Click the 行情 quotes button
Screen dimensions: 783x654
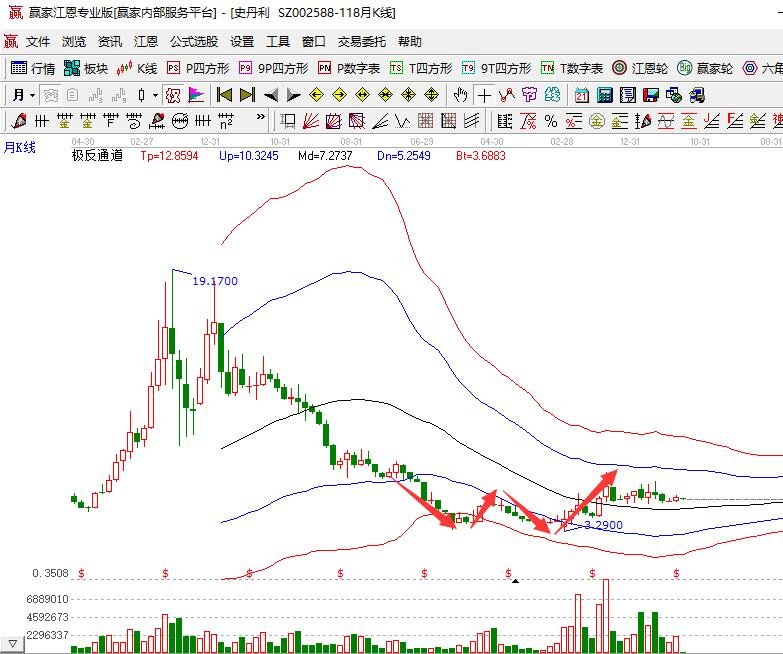click(x=32, y=68)
